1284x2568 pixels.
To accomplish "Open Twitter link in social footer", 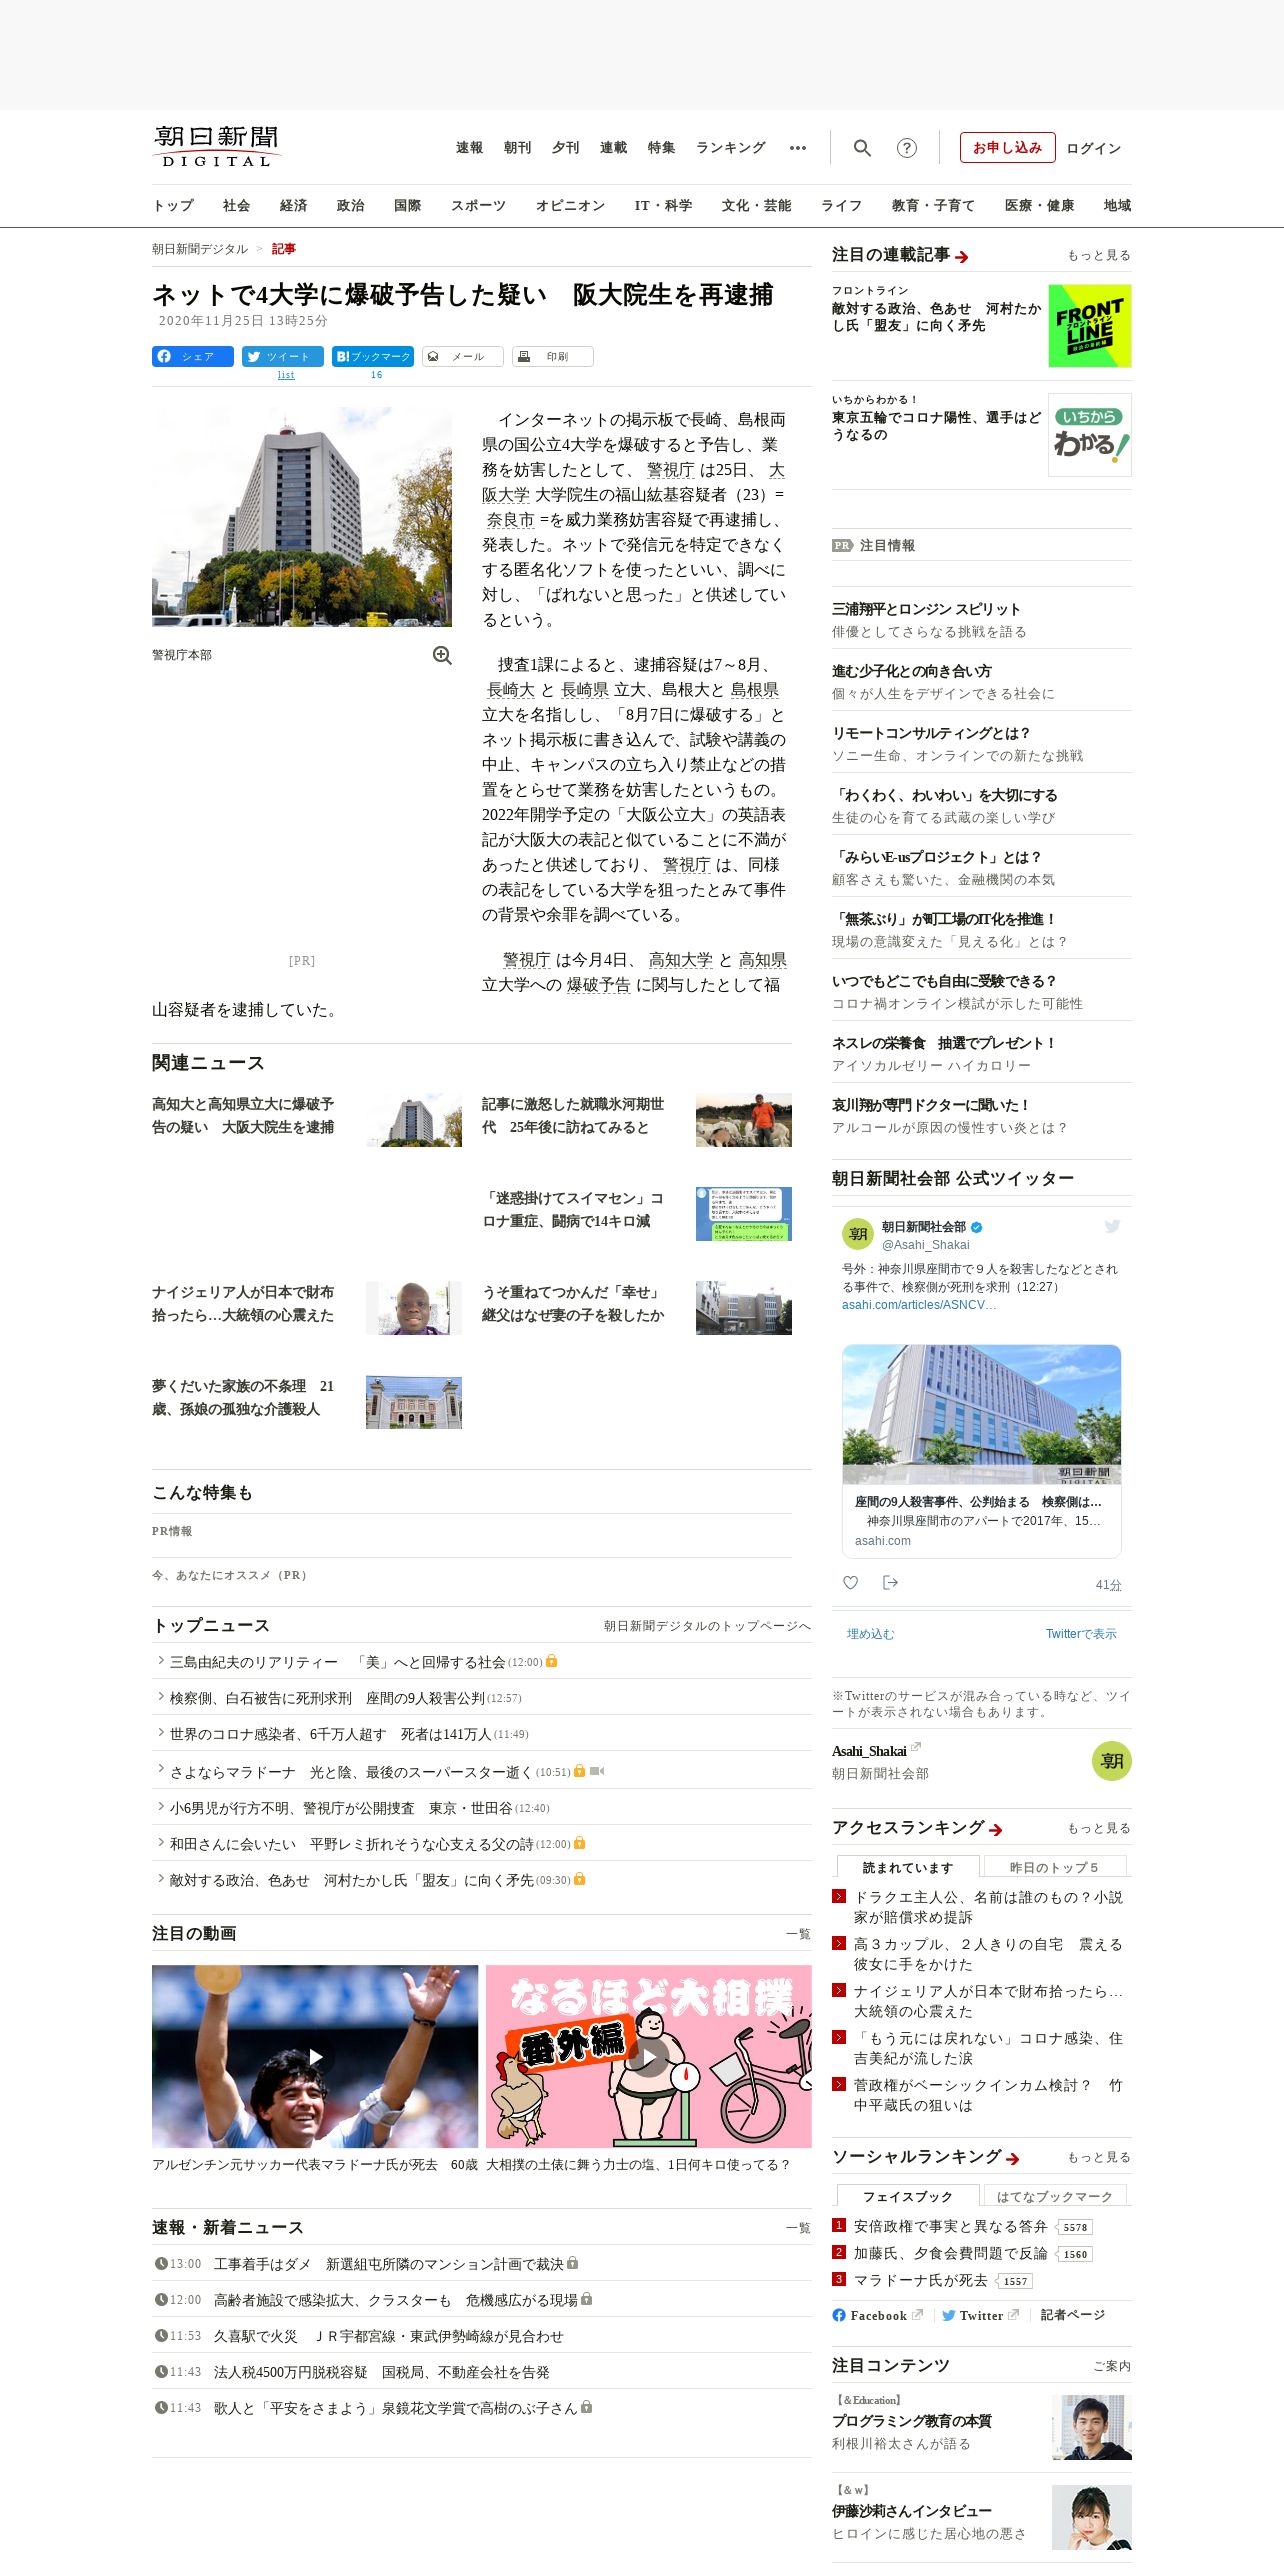I will point(980,2315).
